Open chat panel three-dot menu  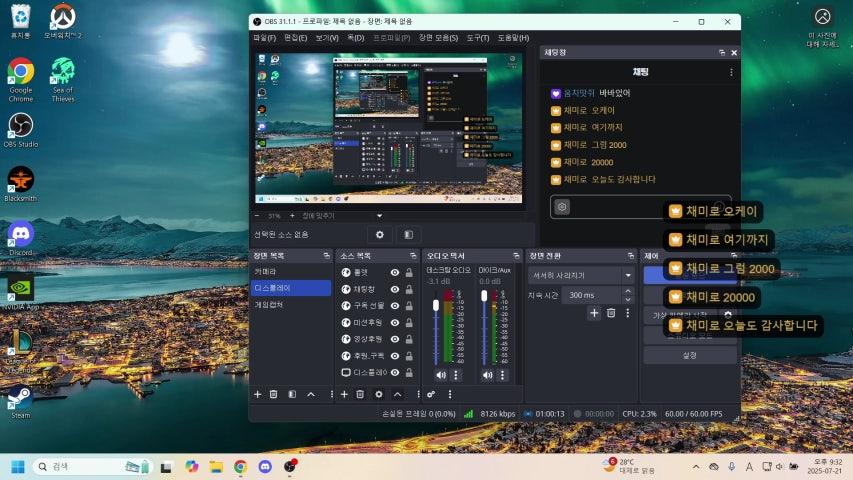point(731,72)
